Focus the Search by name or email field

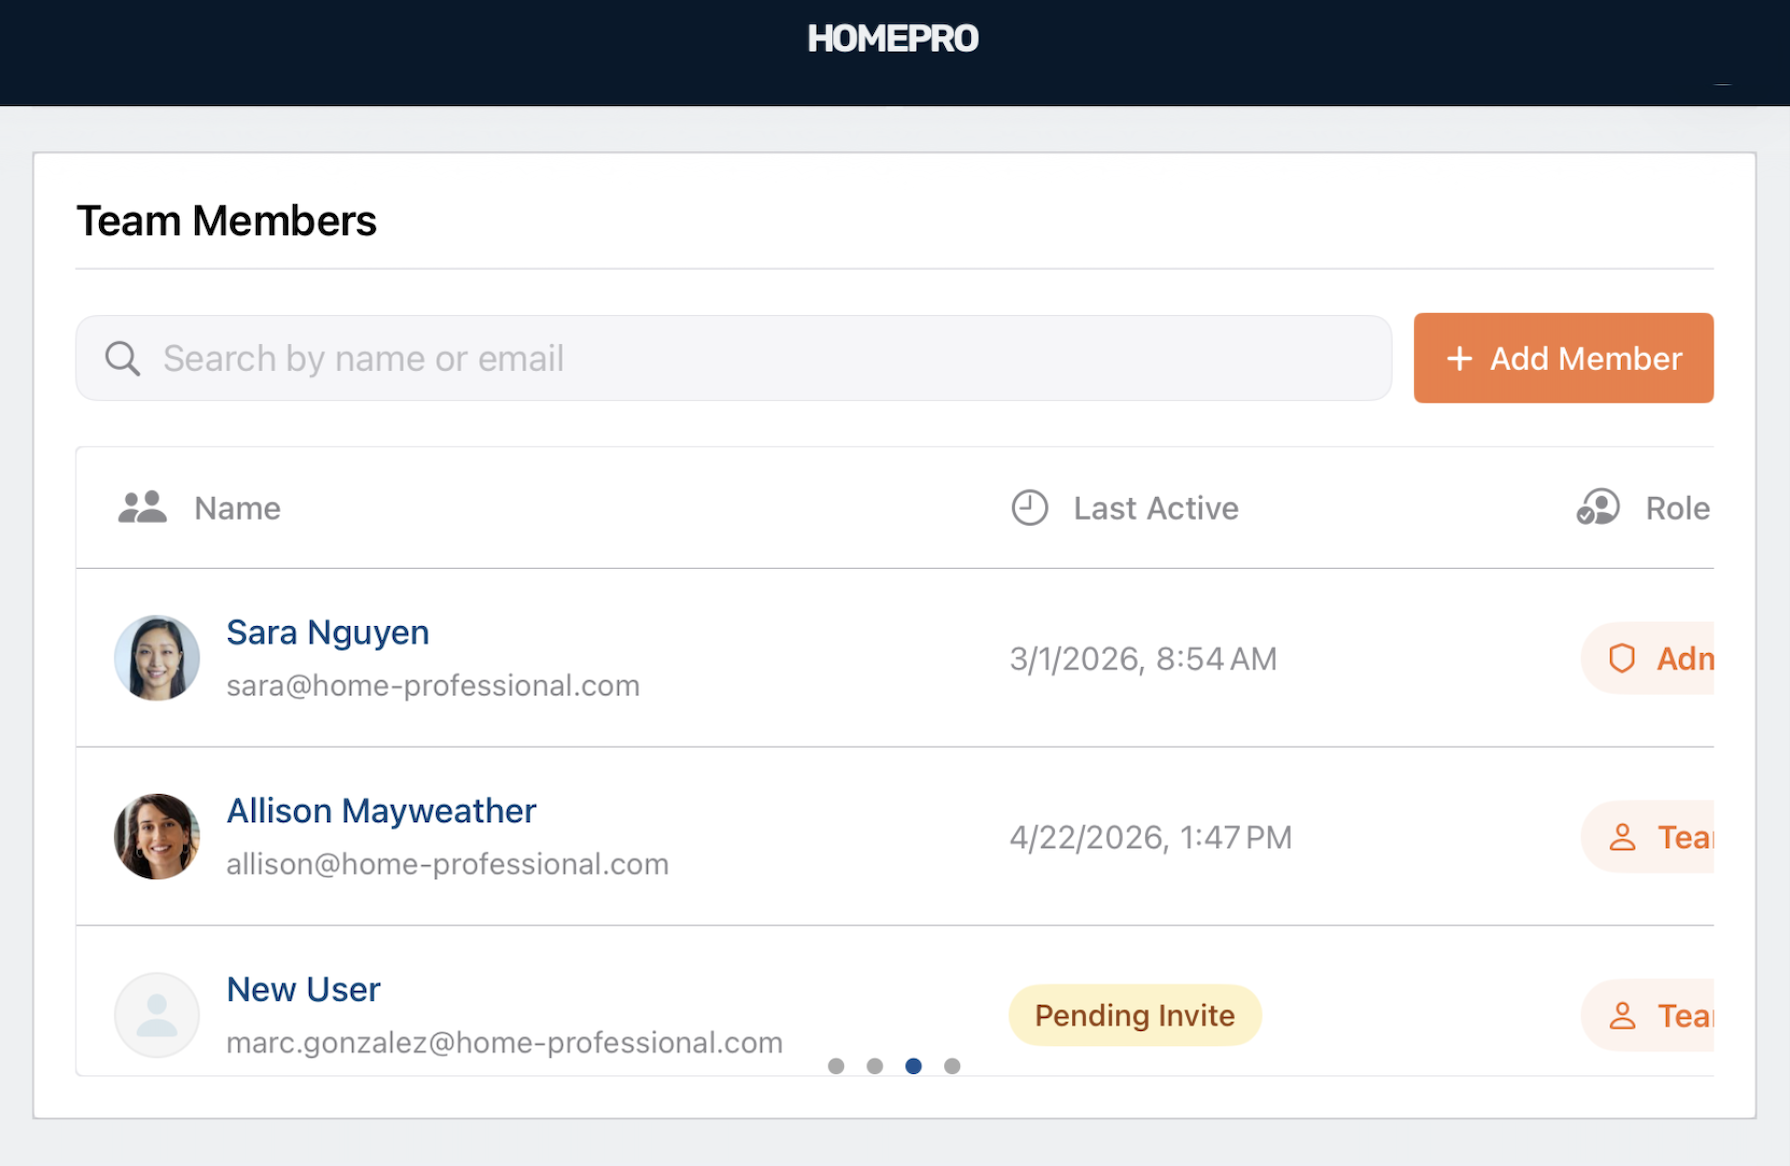tap(760, 358)
